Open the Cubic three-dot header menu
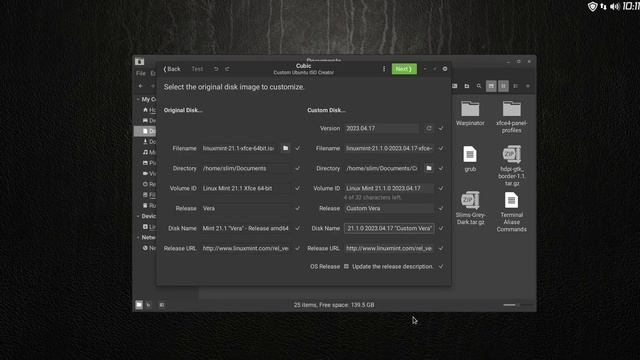Viewport: 640px width, 360px height. point(384,69)
